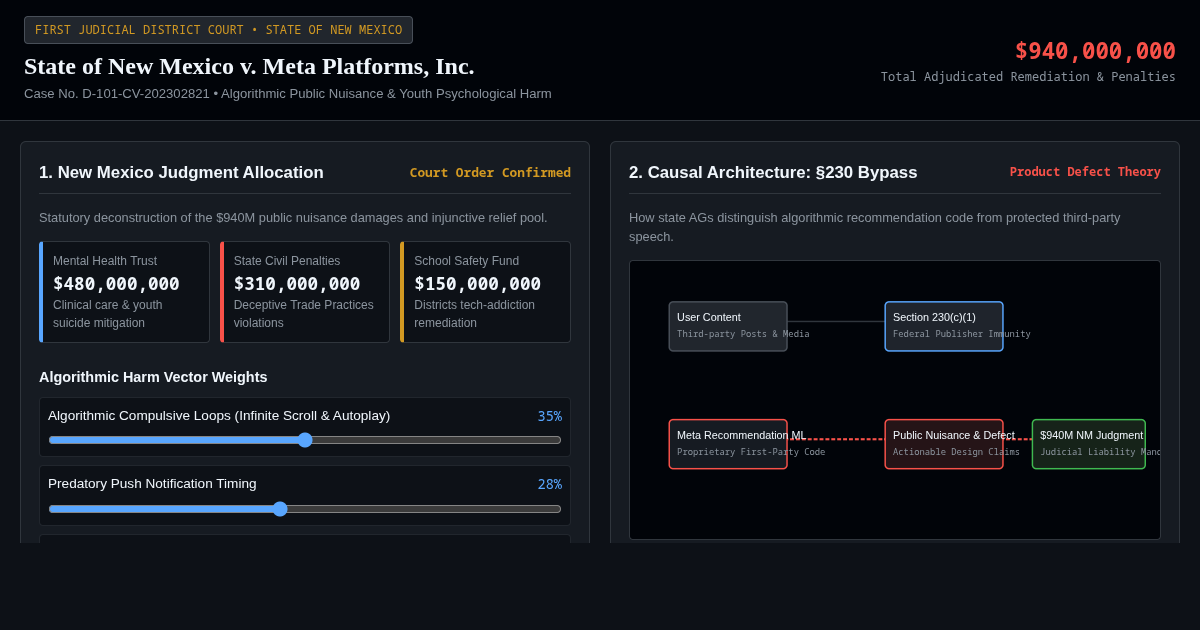Click the $310,000,000 amount
1200x630 pixels.
[x=297, y=284]
